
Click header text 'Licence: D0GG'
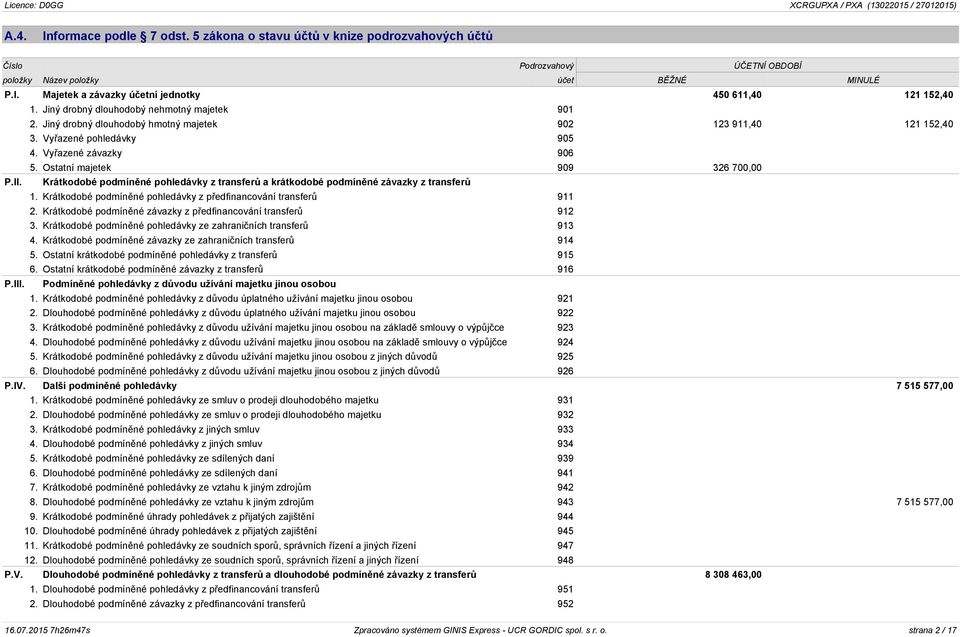click(x=34, y=5)
